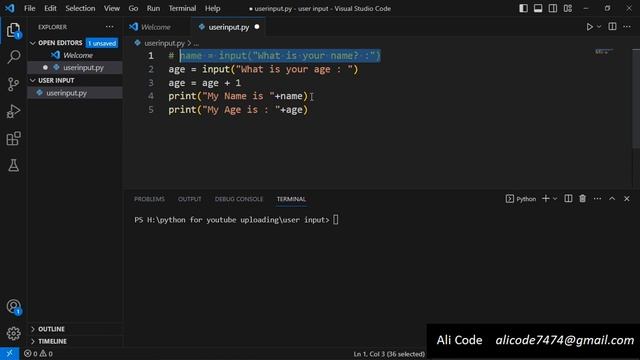Toggle the primary side bar layout icon
Viewport: 640px width, 360px height.
[x=523, y=9]
